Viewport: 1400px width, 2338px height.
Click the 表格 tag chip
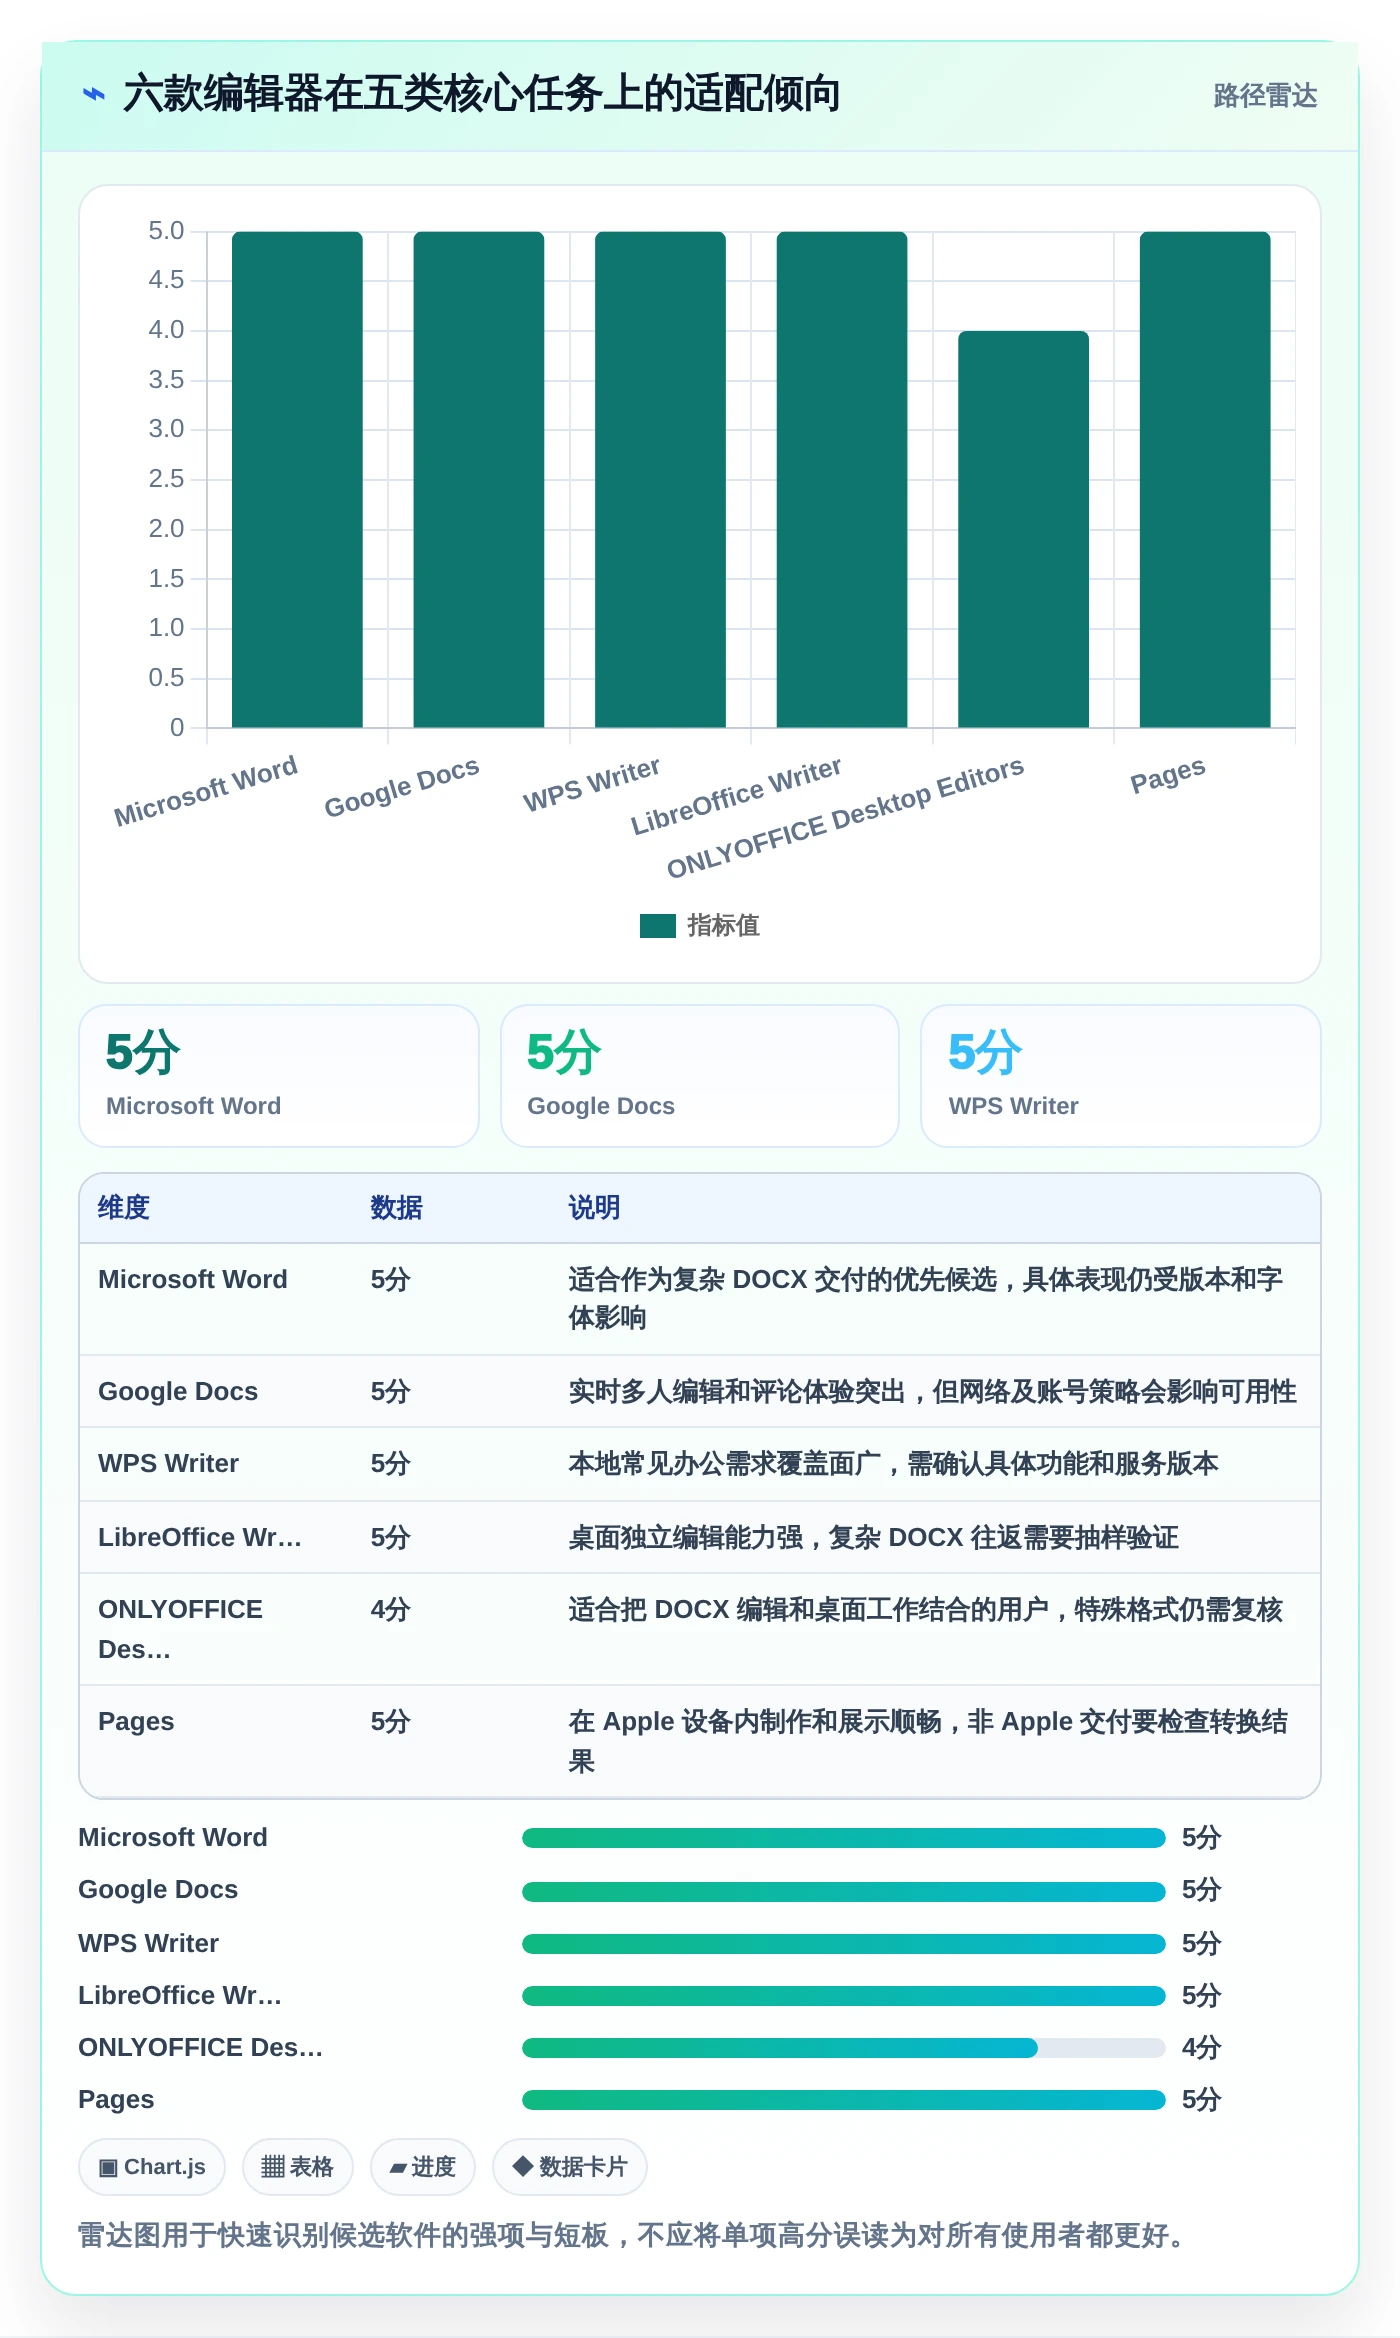tap(298, 2167)
